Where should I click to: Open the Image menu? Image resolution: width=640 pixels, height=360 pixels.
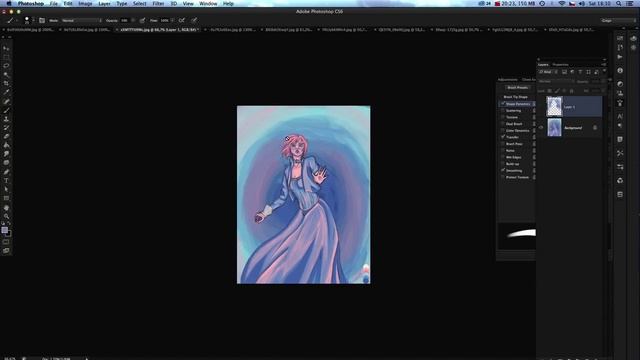click(x=85, y=4)
